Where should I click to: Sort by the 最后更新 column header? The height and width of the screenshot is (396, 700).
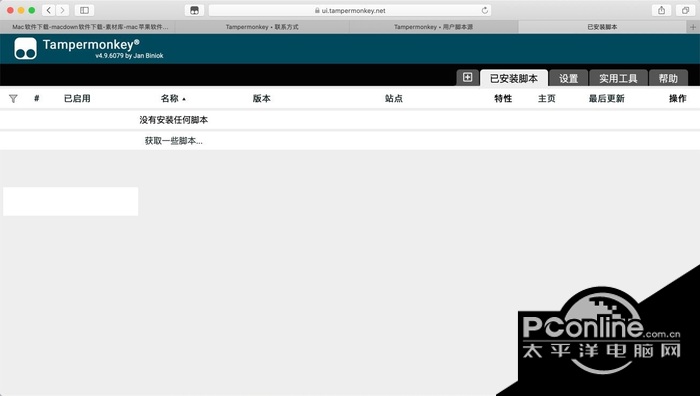[606, 98]
